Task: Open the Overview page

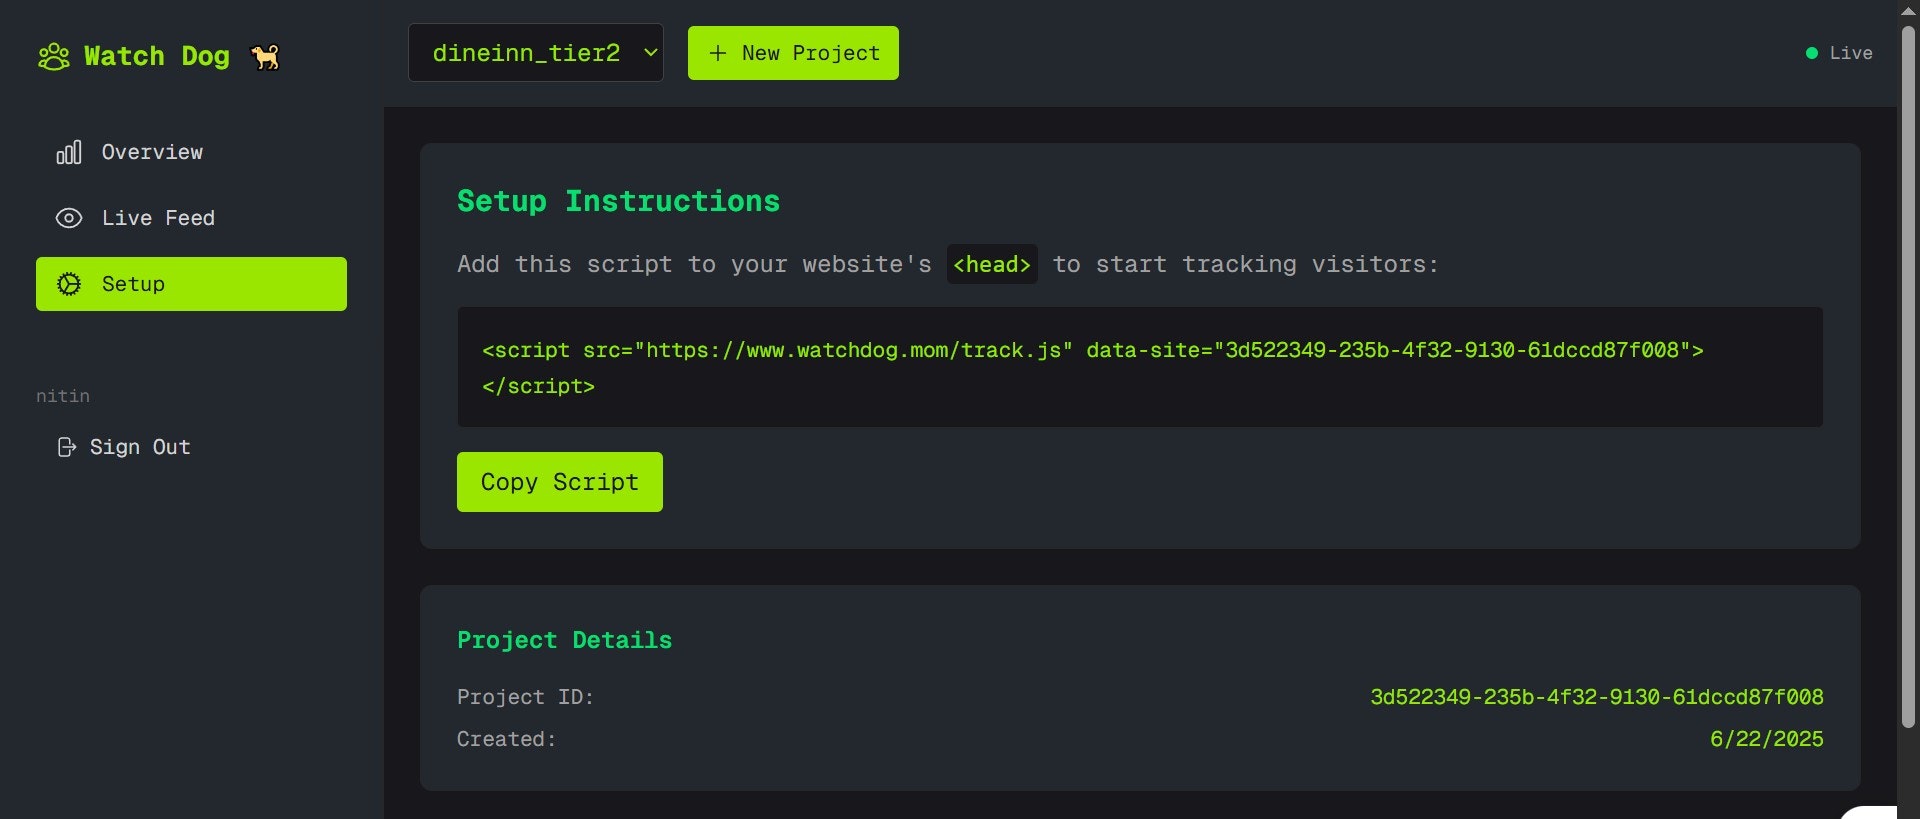Action: coord(191,152)
